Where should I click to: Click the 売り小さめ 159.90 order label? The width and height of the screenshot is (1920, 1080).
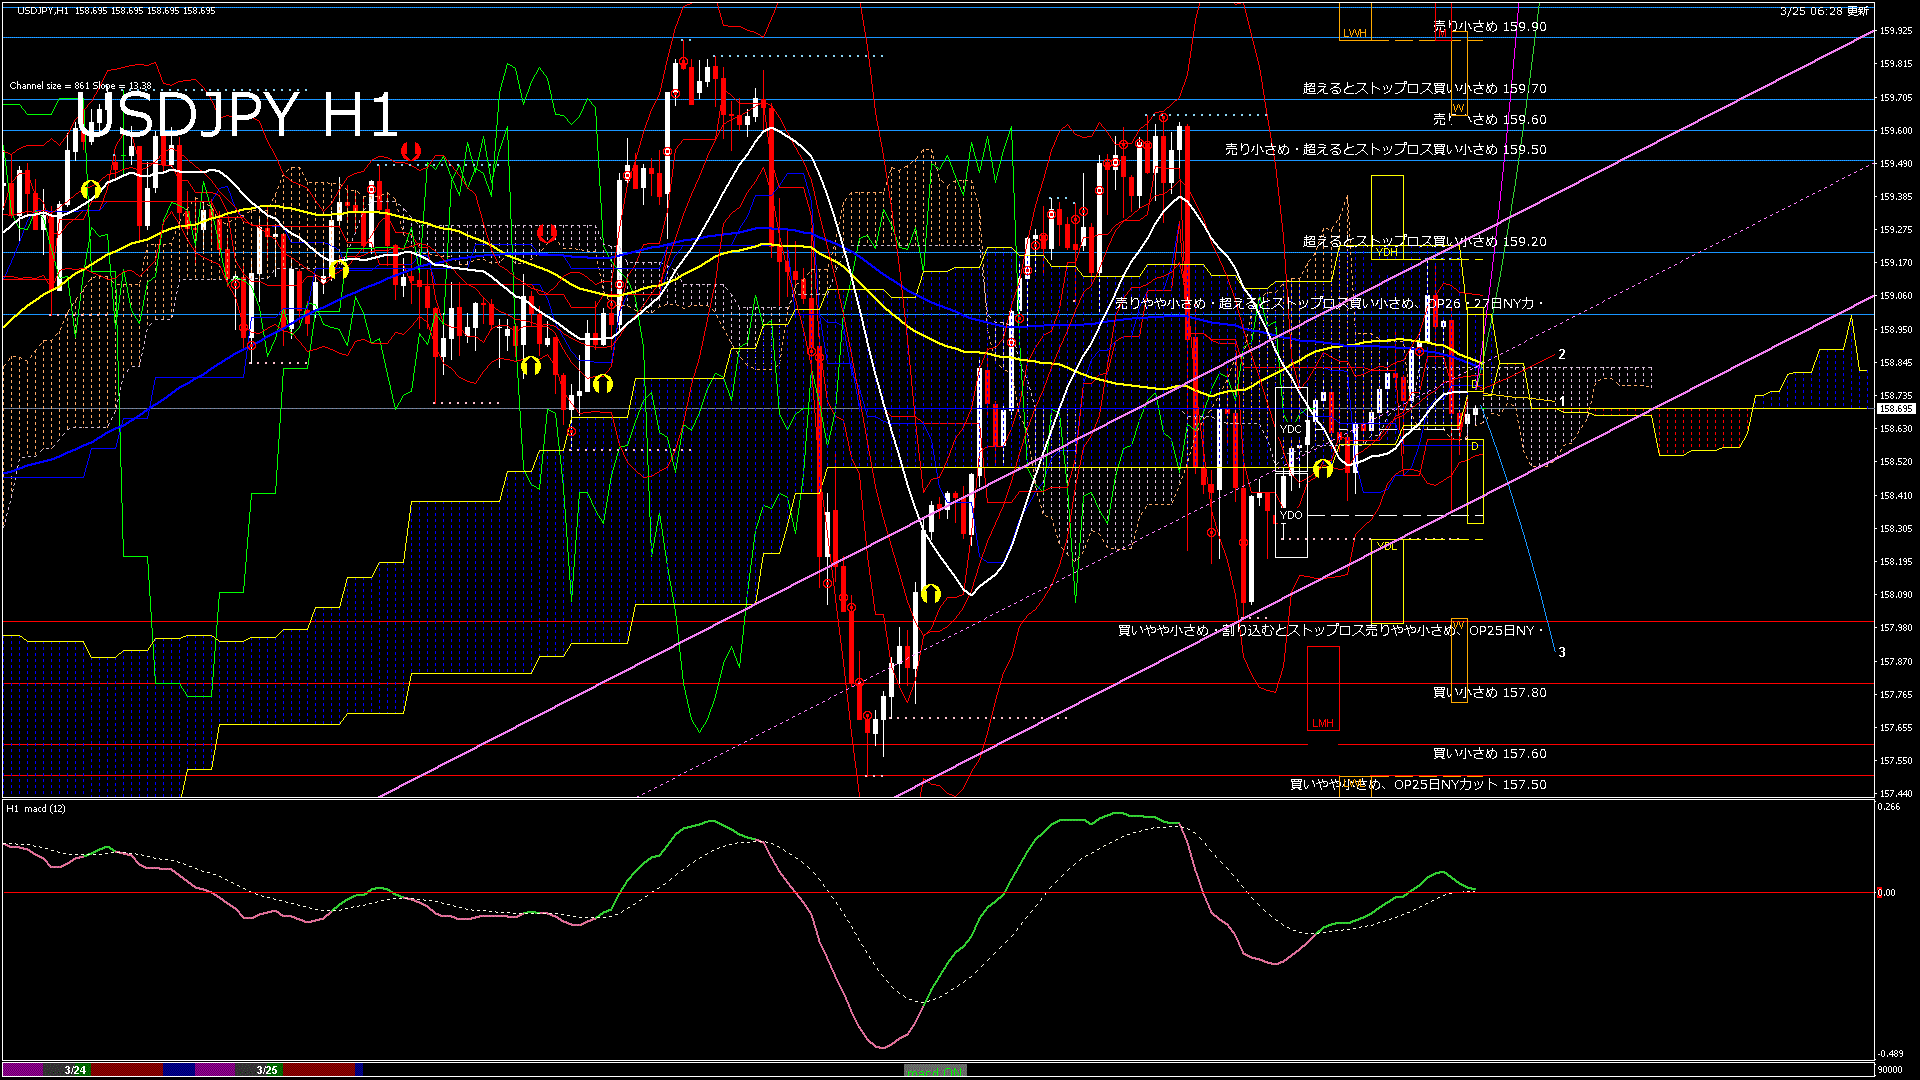click(1489, 27)
